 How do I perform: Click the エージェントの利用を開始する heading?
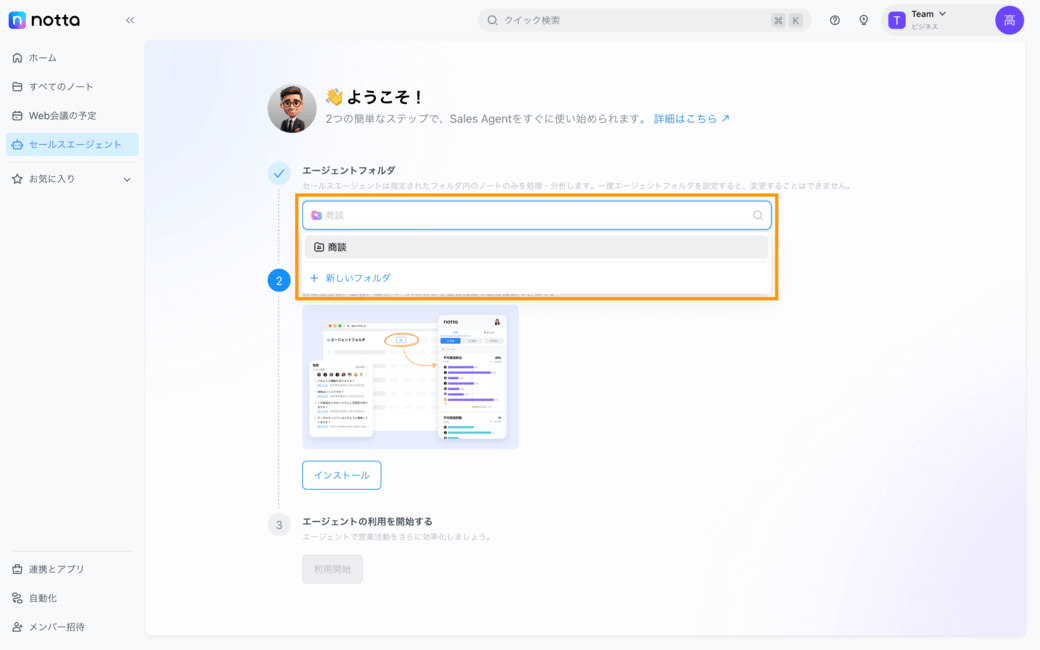pos(367,521)
